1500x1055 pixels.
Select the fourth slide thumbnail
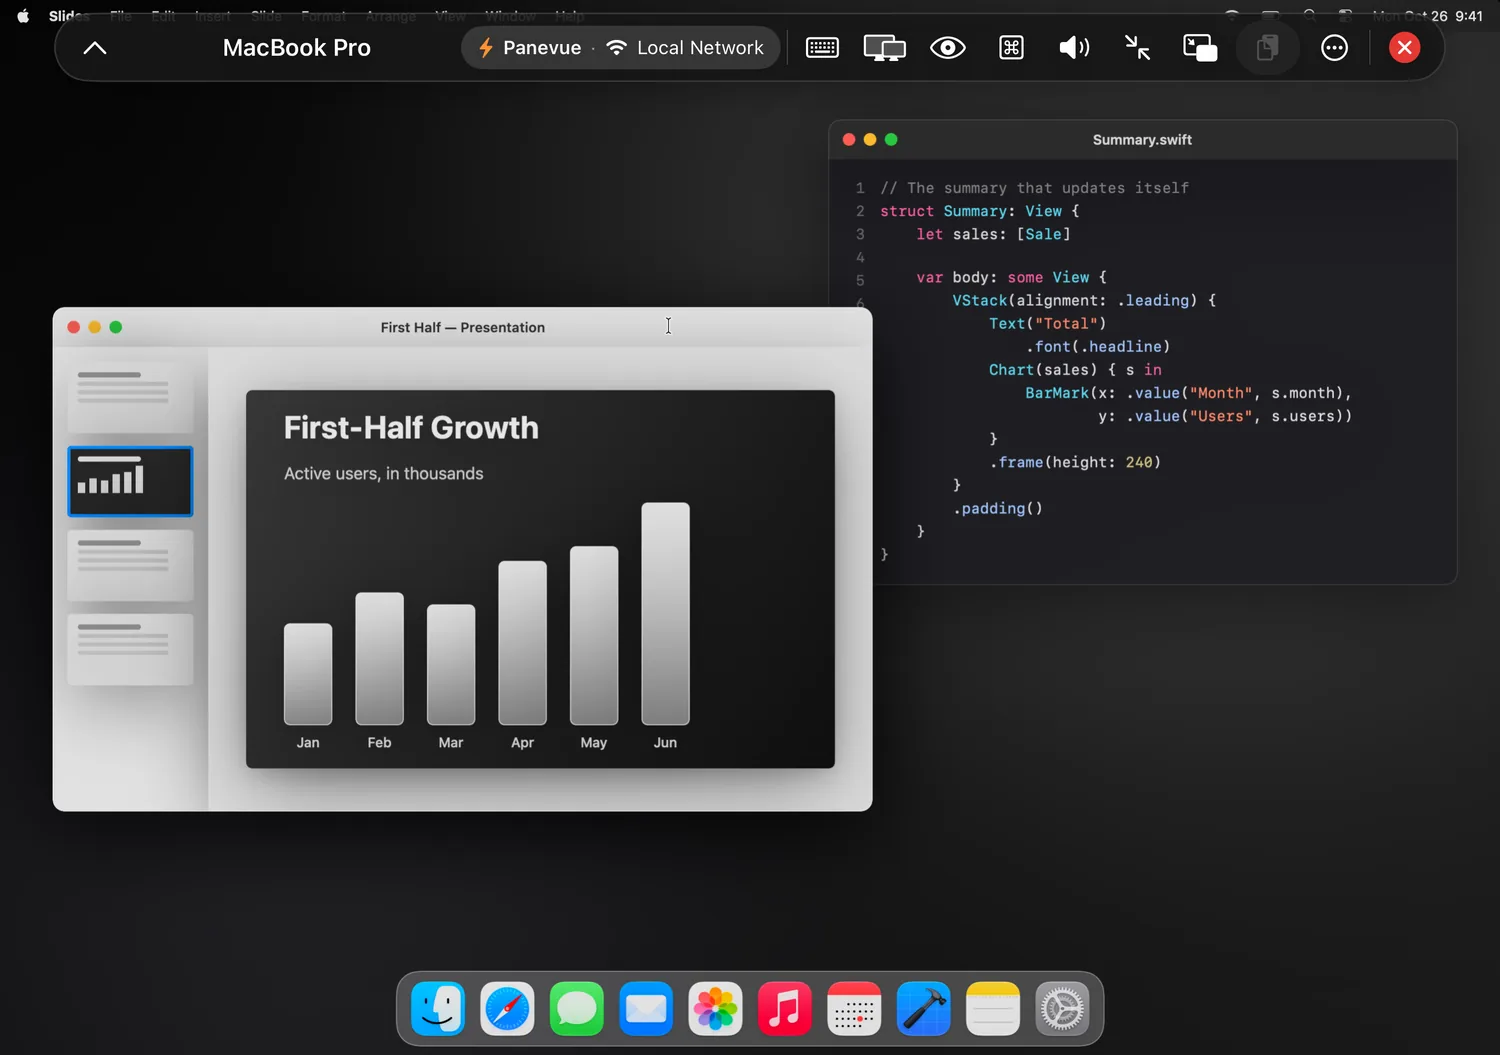(130, 649)
